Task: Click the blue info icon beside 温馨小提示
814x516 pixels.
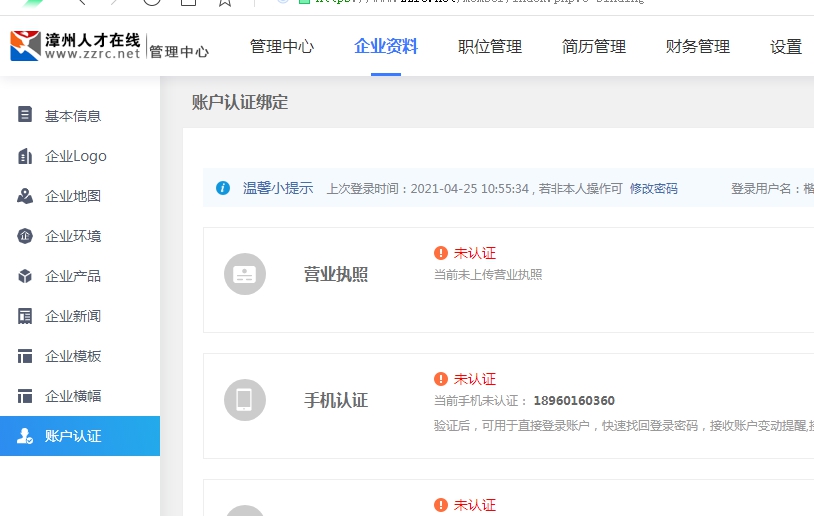Action: [223, 188]
